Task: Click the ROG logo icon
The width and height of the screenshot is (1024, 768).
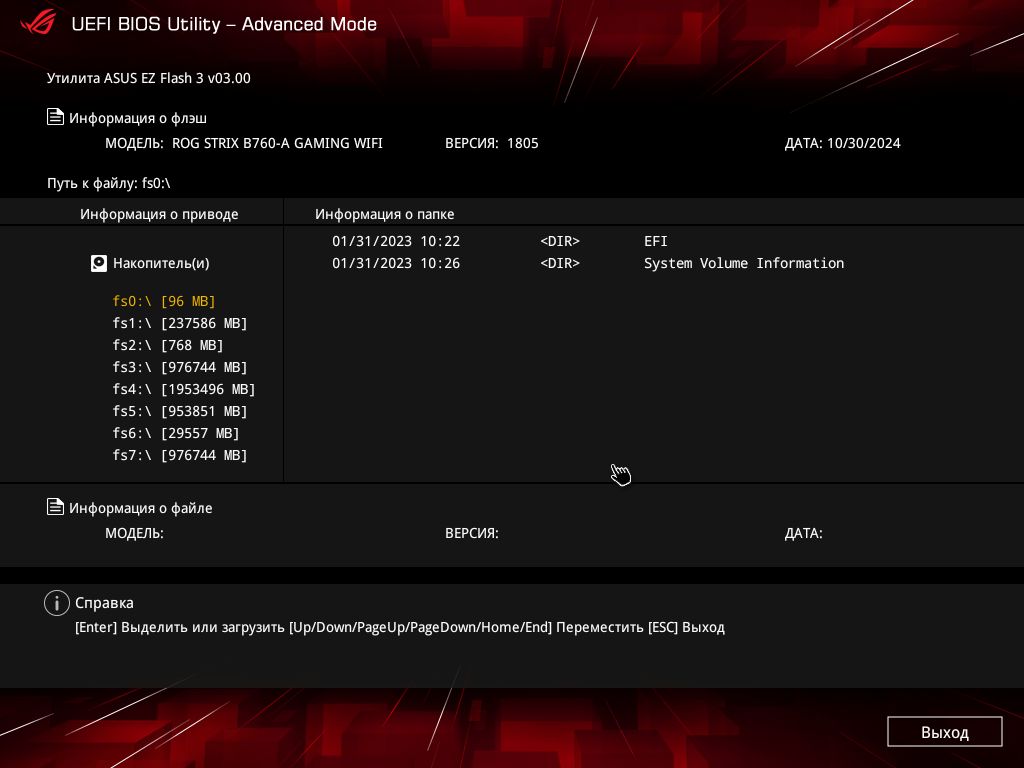Action: tap(38, 23)
